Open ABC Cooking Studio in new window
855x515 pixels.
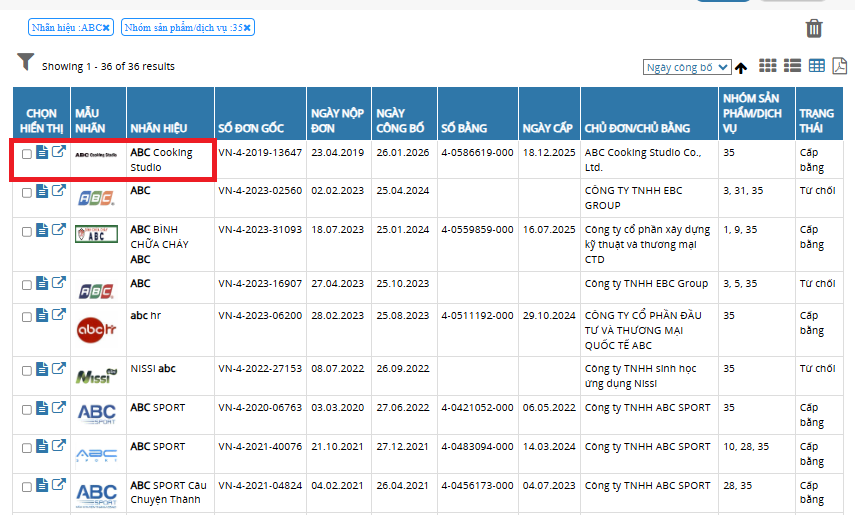pyautogui.click(x=59, y=151)
